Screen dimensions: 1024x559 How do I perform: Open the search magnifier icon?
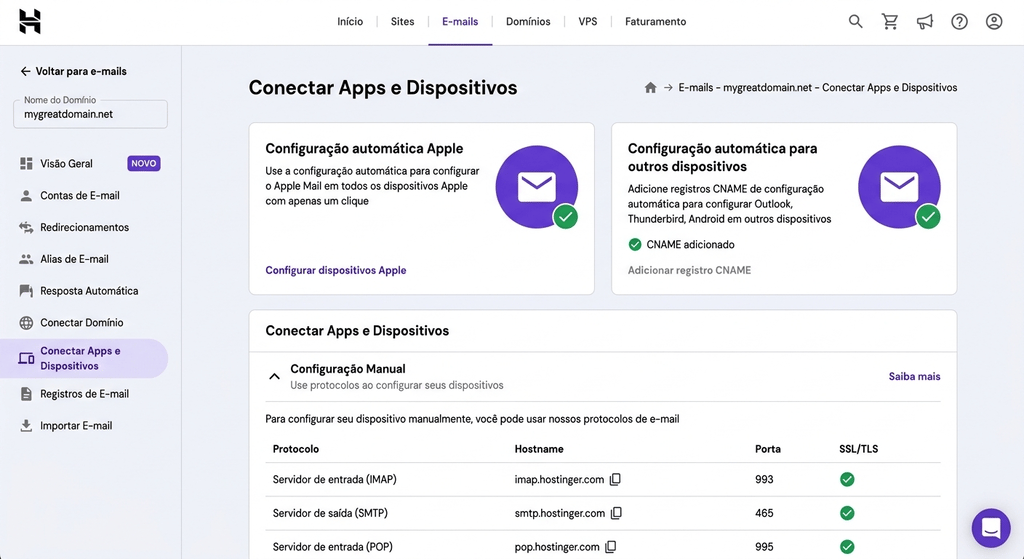(856, 22)
